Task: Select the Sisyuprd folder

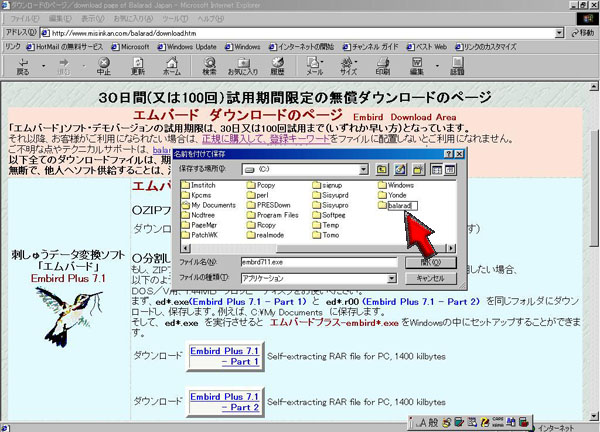Action: 331,195
